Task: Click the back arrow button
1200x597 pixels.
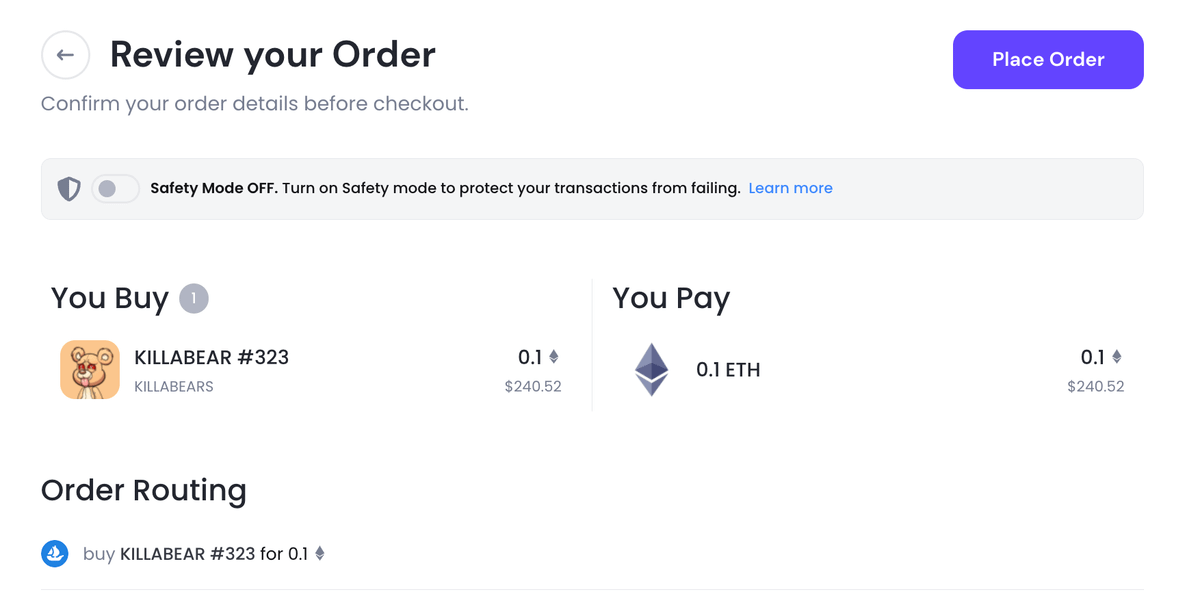Action: (x=66, y=55)
